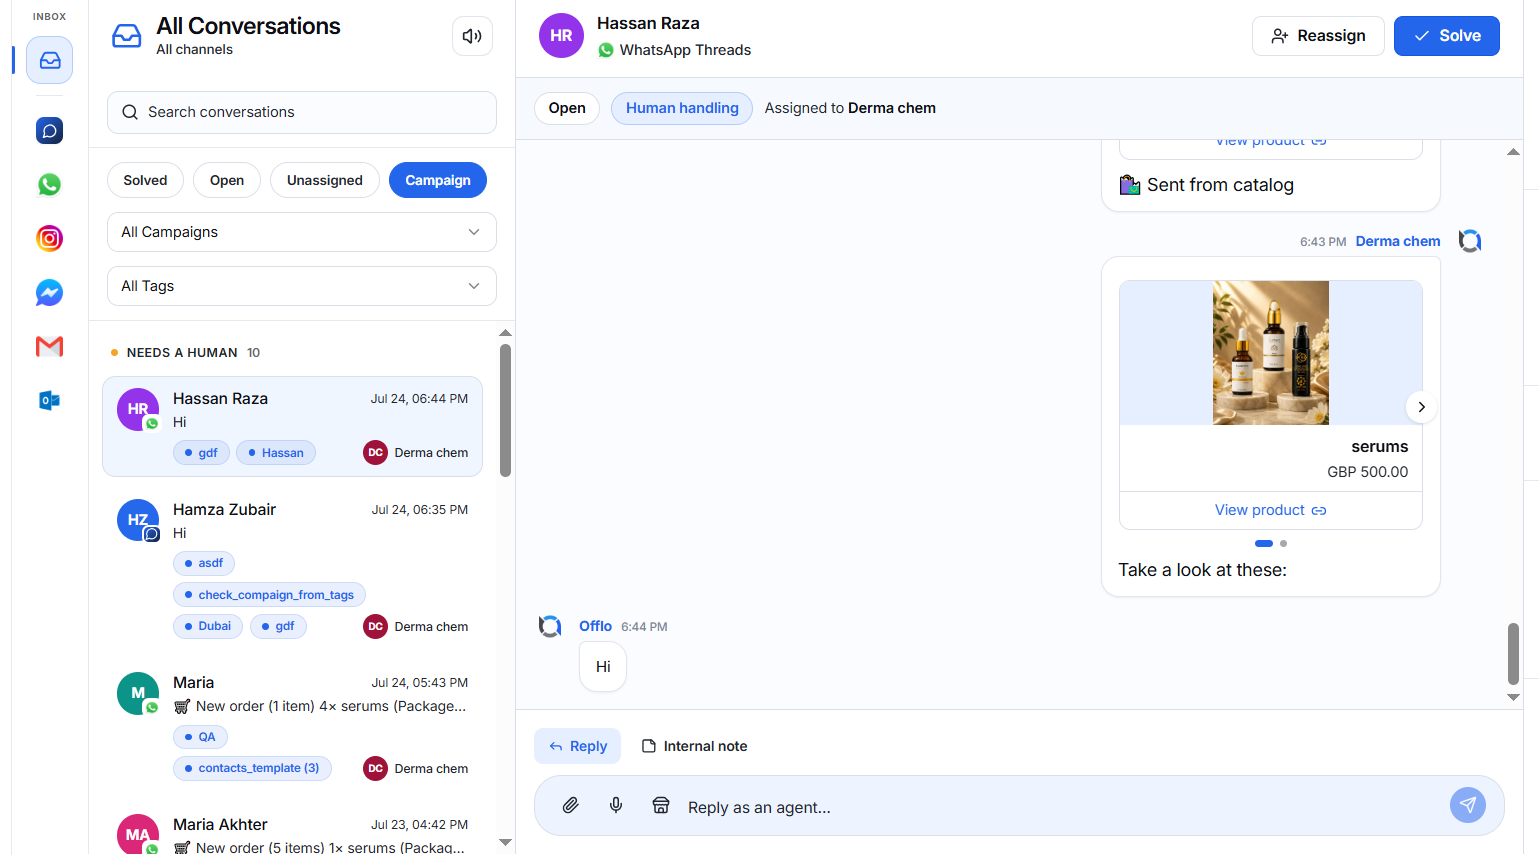1539x855 pixels.
Task: Open the live chat channel icon
Action: coord(49,131)
